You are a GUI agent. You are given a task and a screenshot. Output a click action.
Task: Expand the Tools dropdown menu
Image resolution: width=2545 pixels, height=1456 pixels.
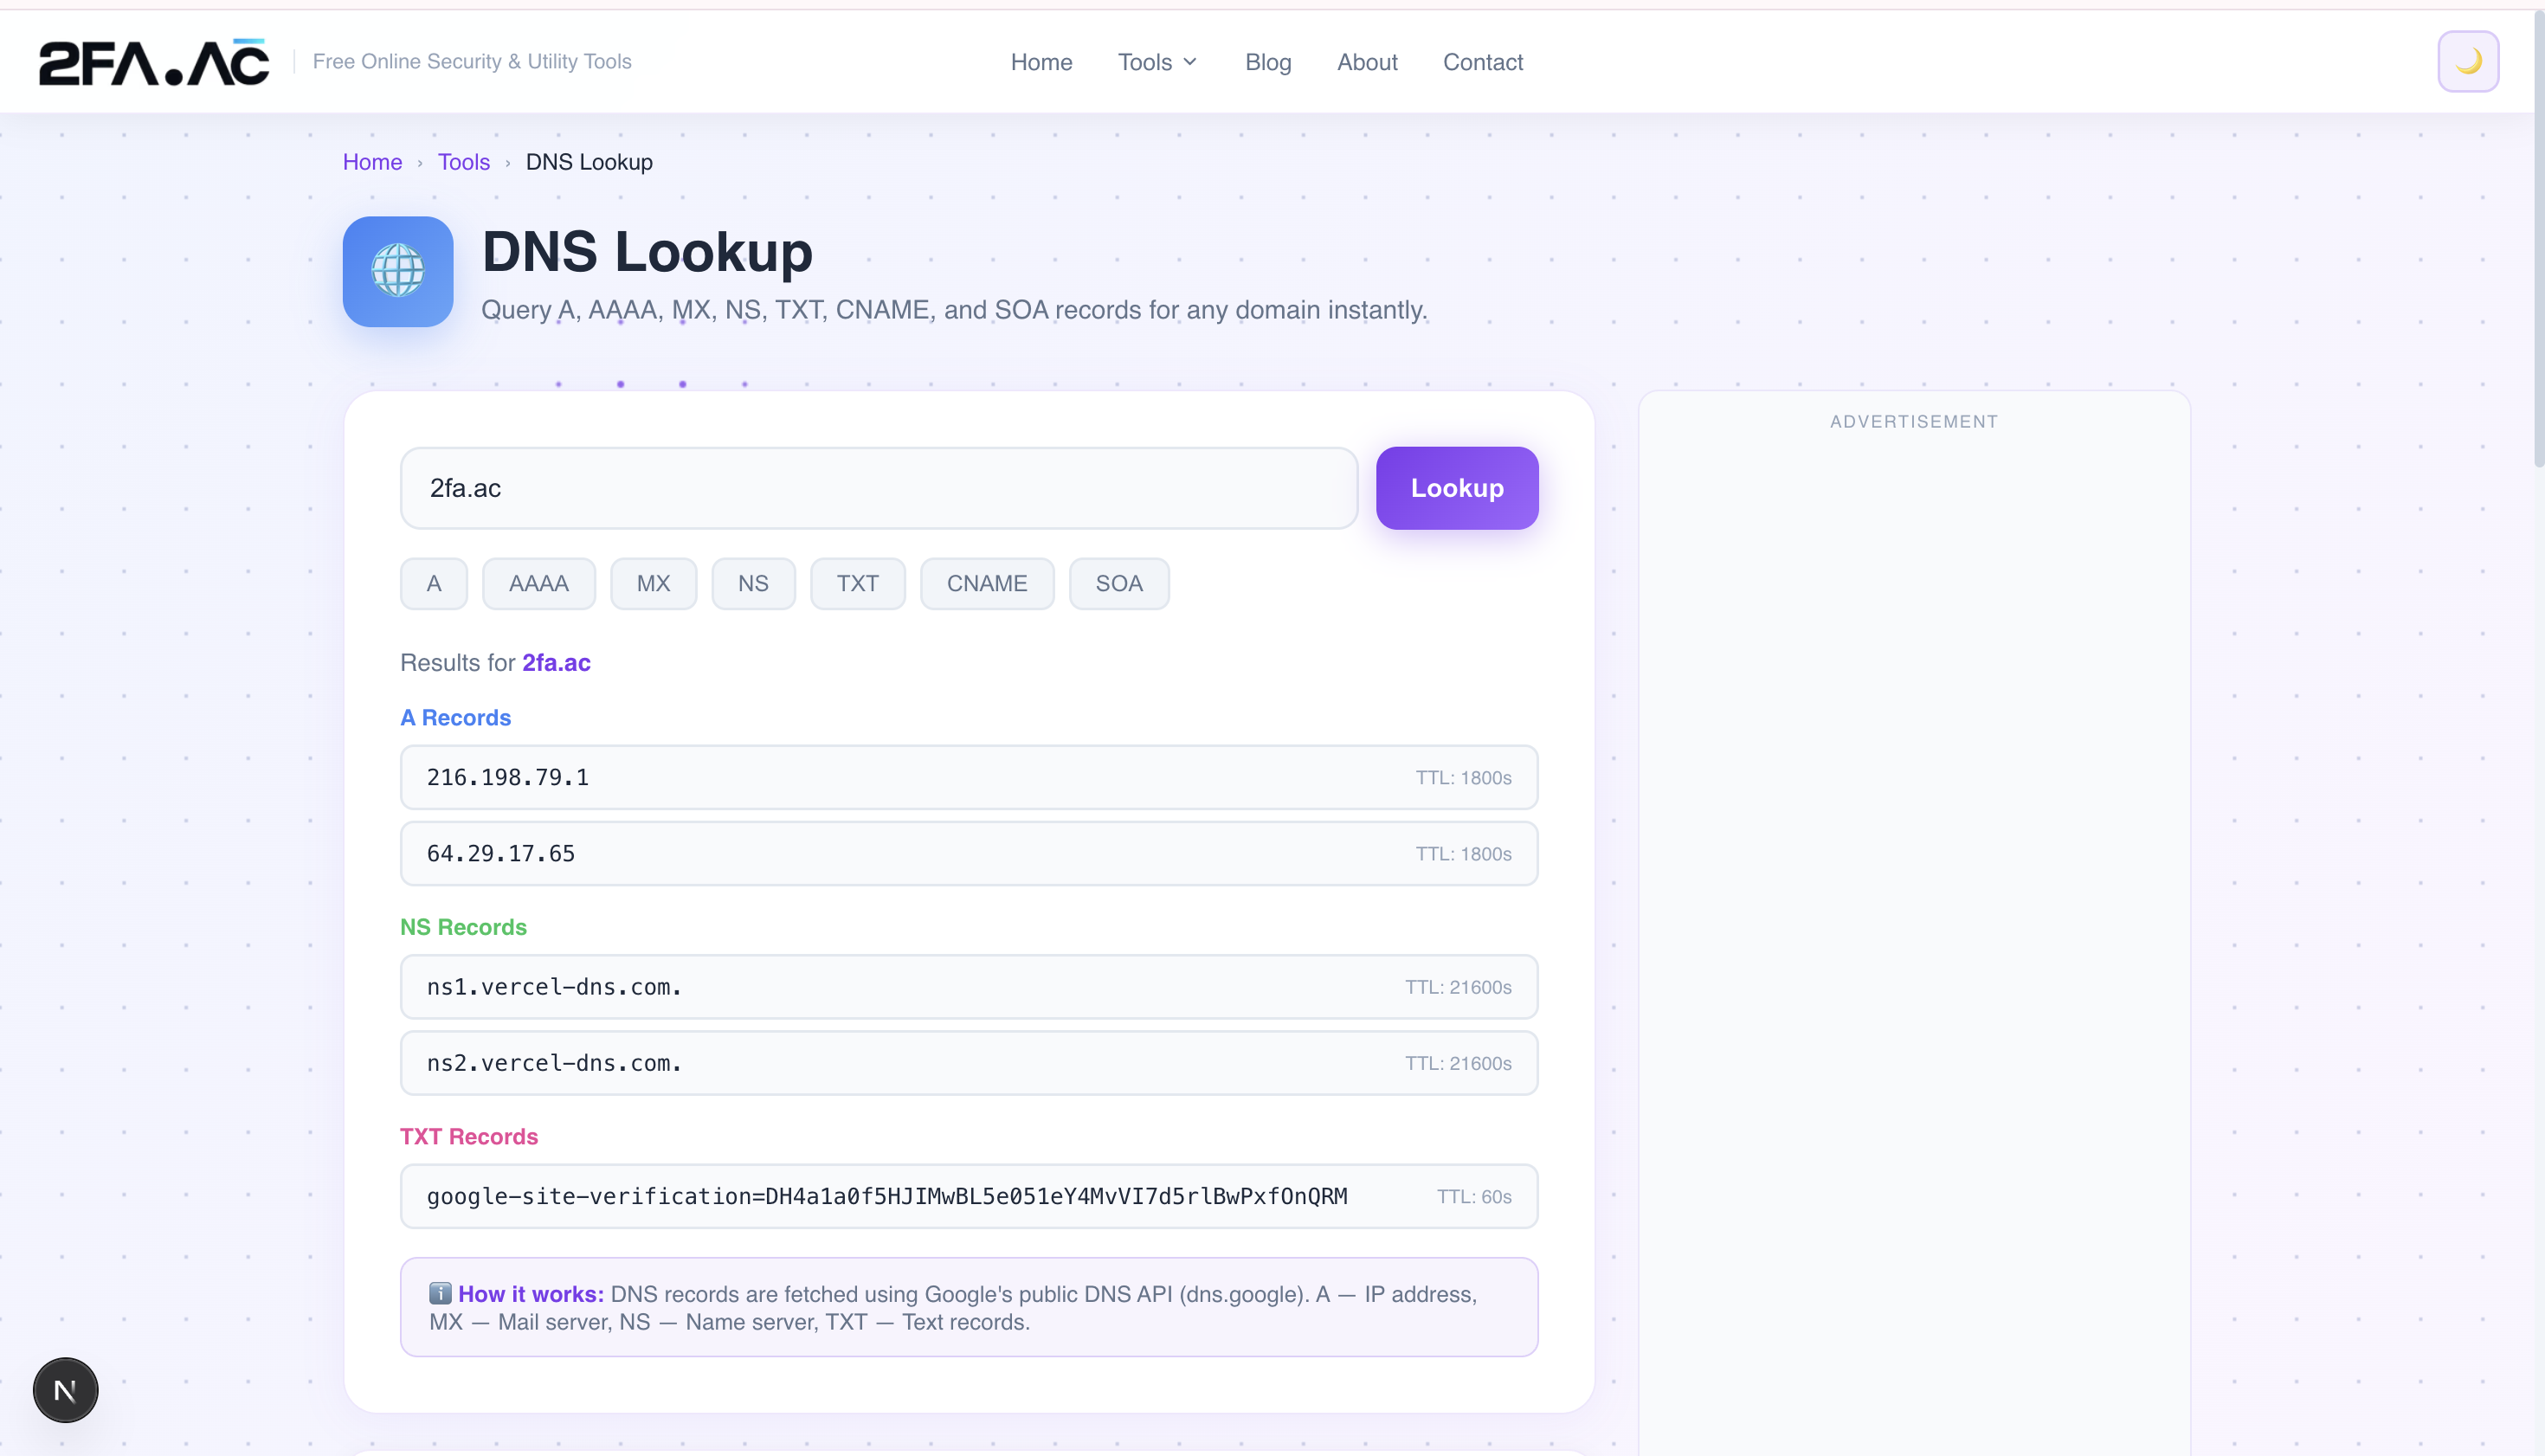[x=1157, y=62]
